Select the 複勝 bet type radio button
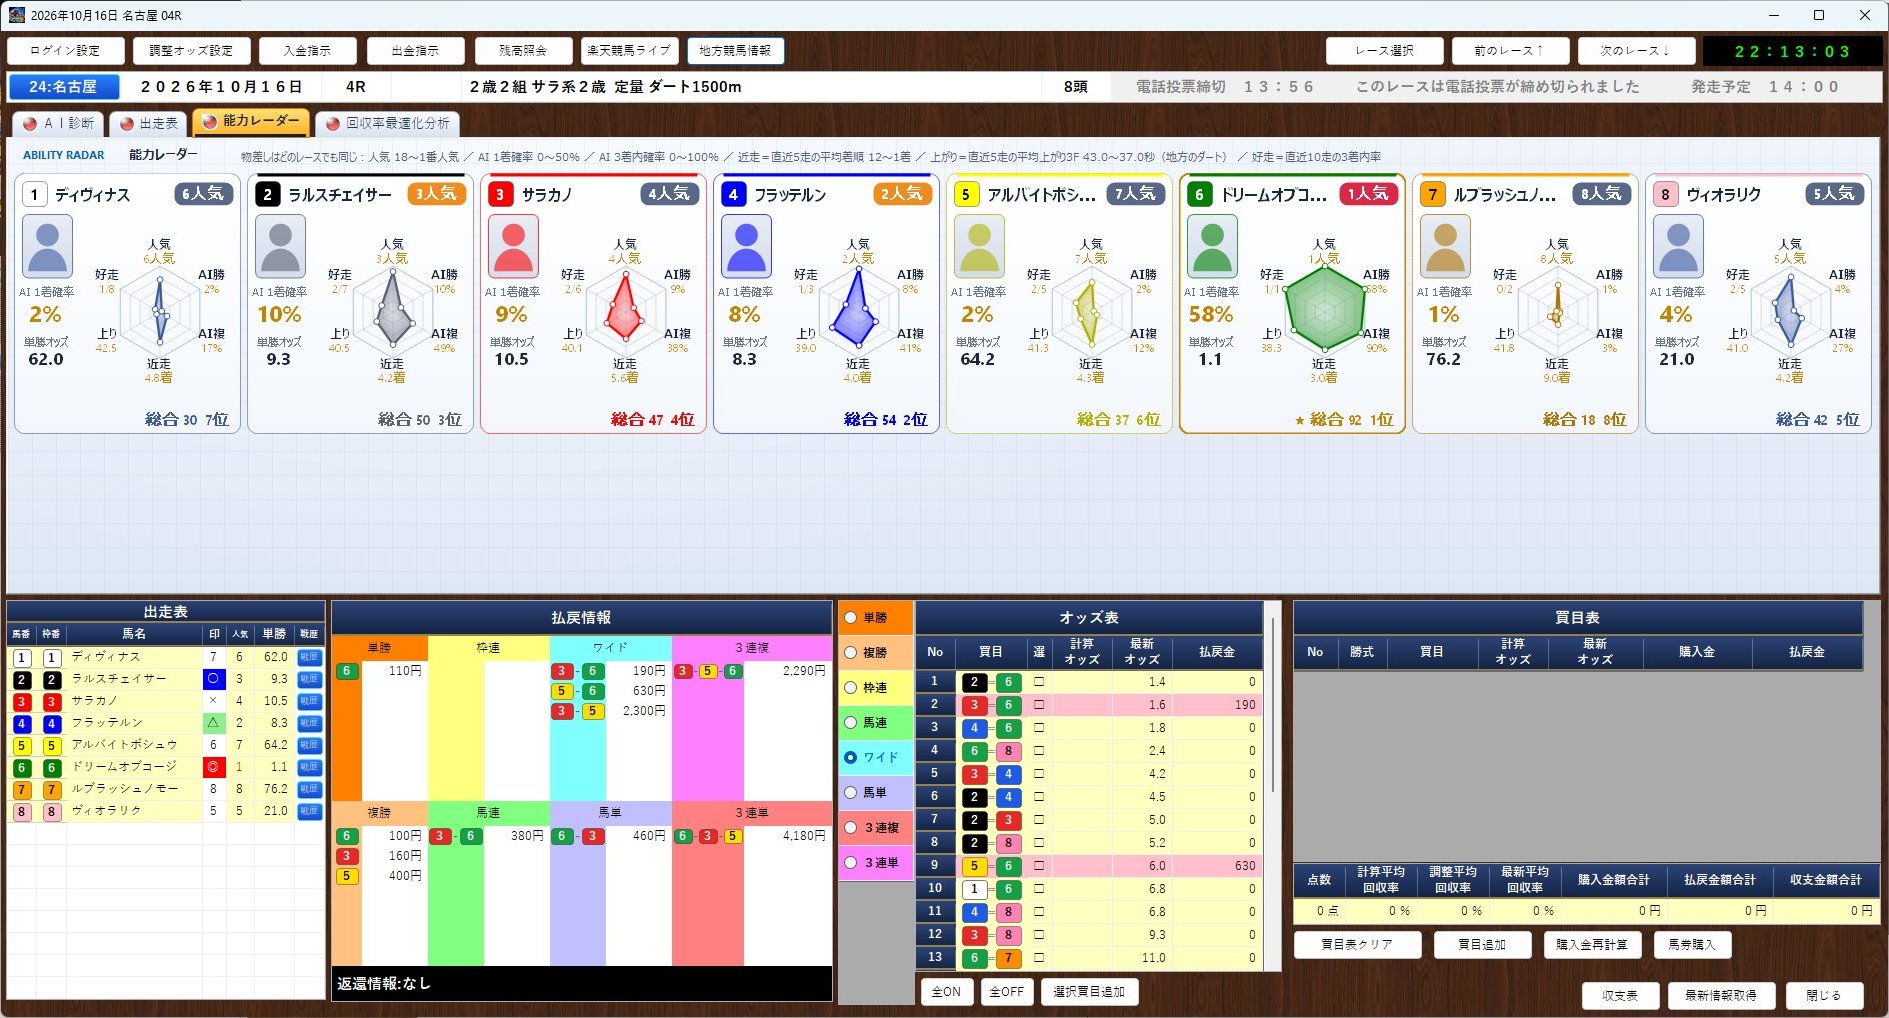 tap(851, 653)
